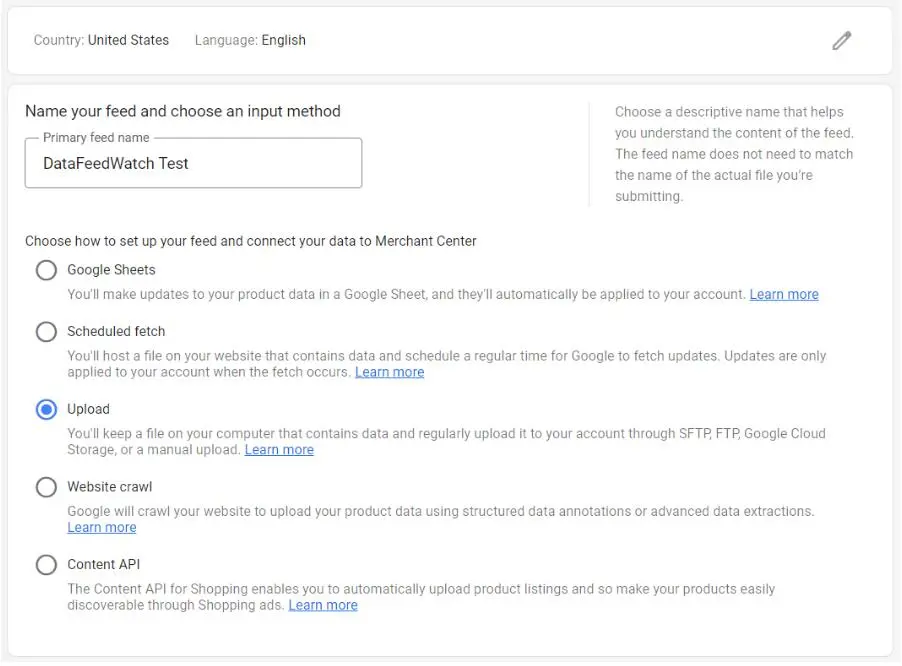Click the 'Content API' option title text

coord(103,564)
